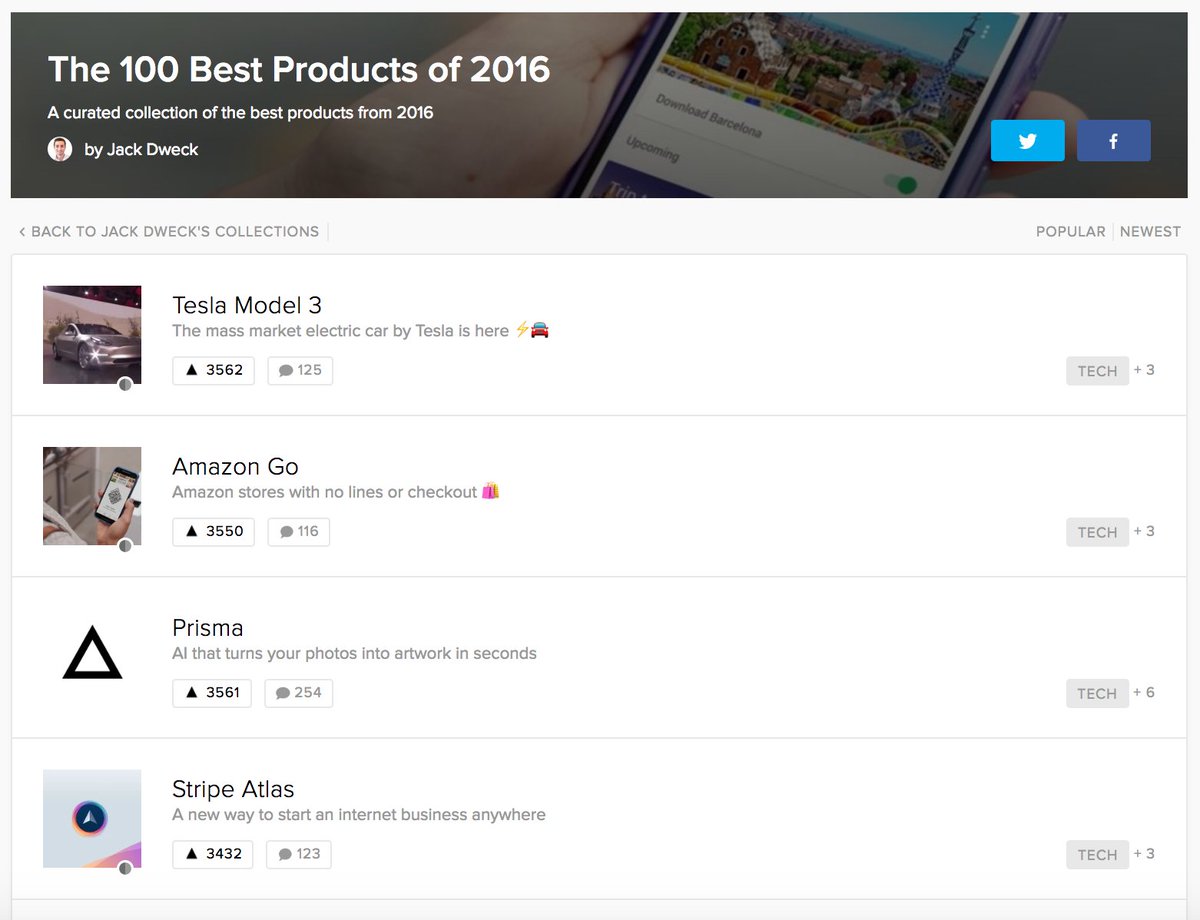Image resolution: width=1200 pixels, height=920 pixels.
Task: Open the Amazon Go title
Action: click(x=235, y=466)
